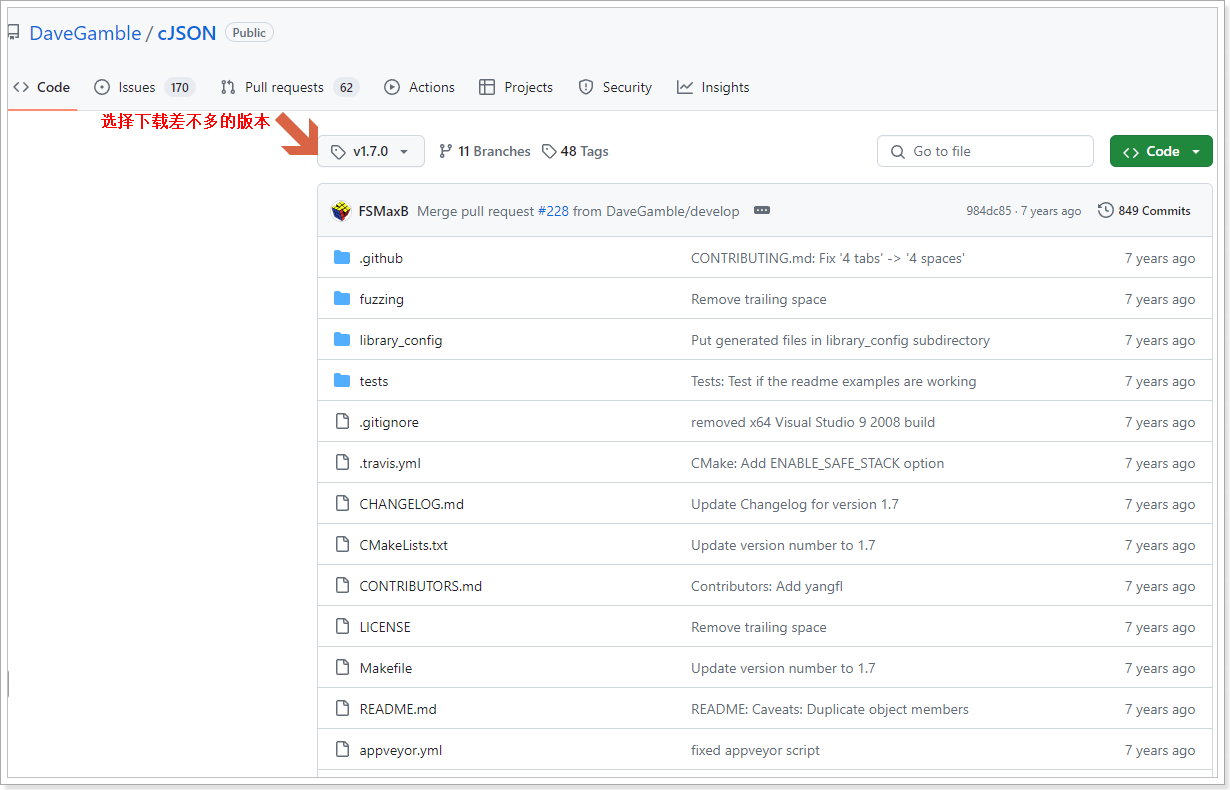Open the appveyor.yml file
The image size is (1230, 790).
pos(401,750)
